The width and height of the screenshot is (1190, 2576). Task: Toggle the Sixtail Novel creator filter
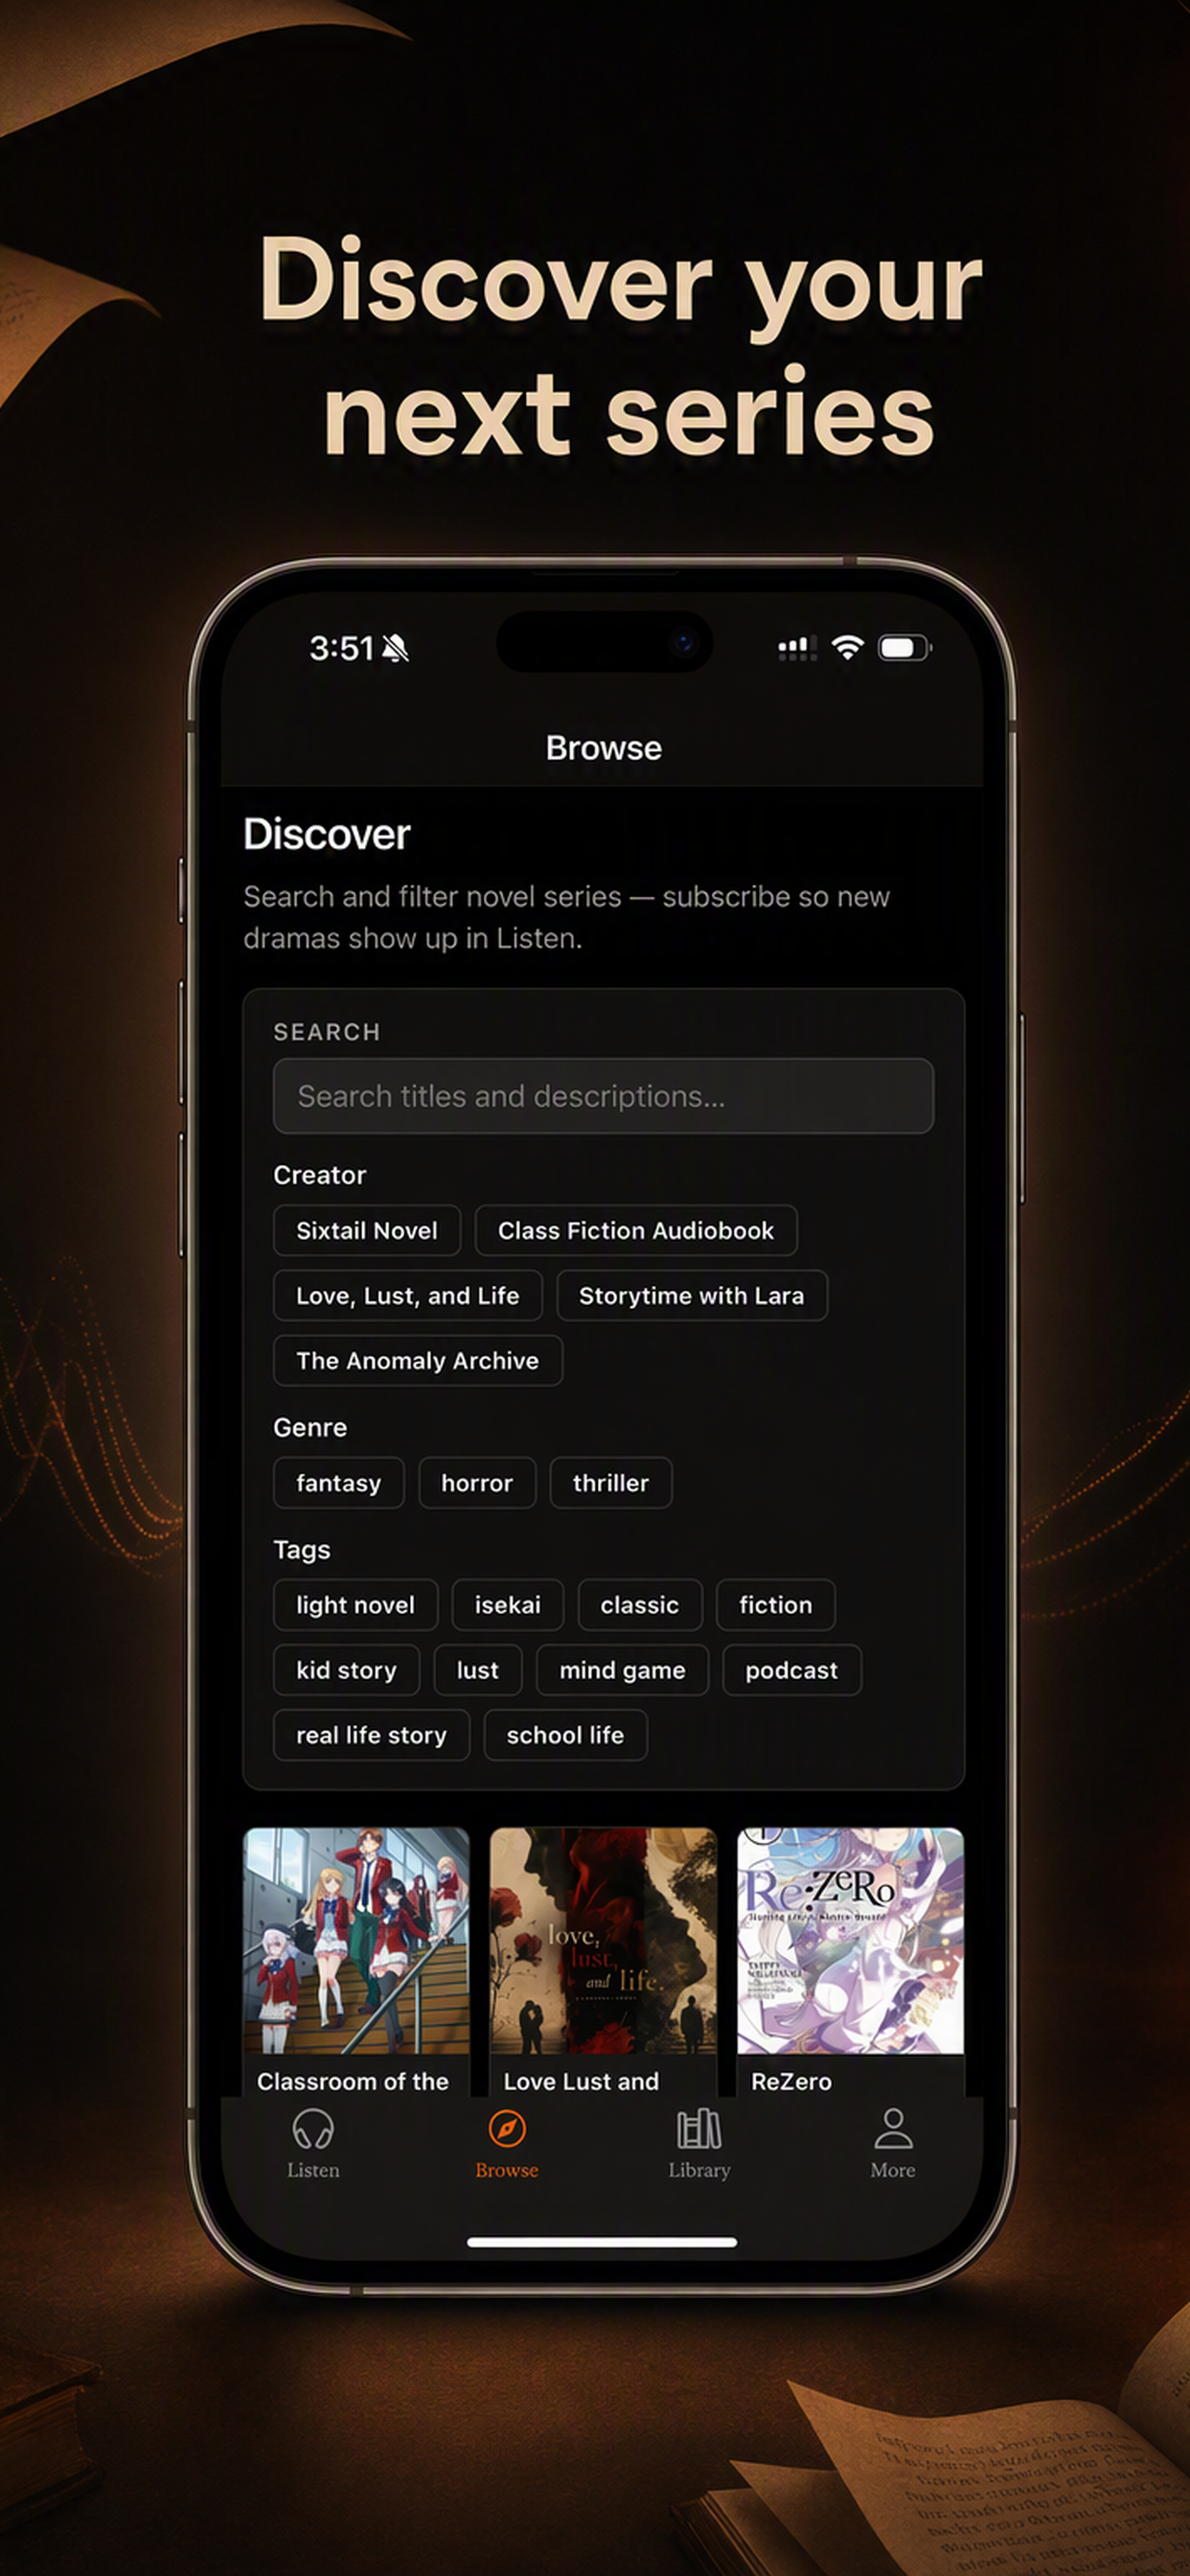pyautogui.click(x=367, y=1230)
